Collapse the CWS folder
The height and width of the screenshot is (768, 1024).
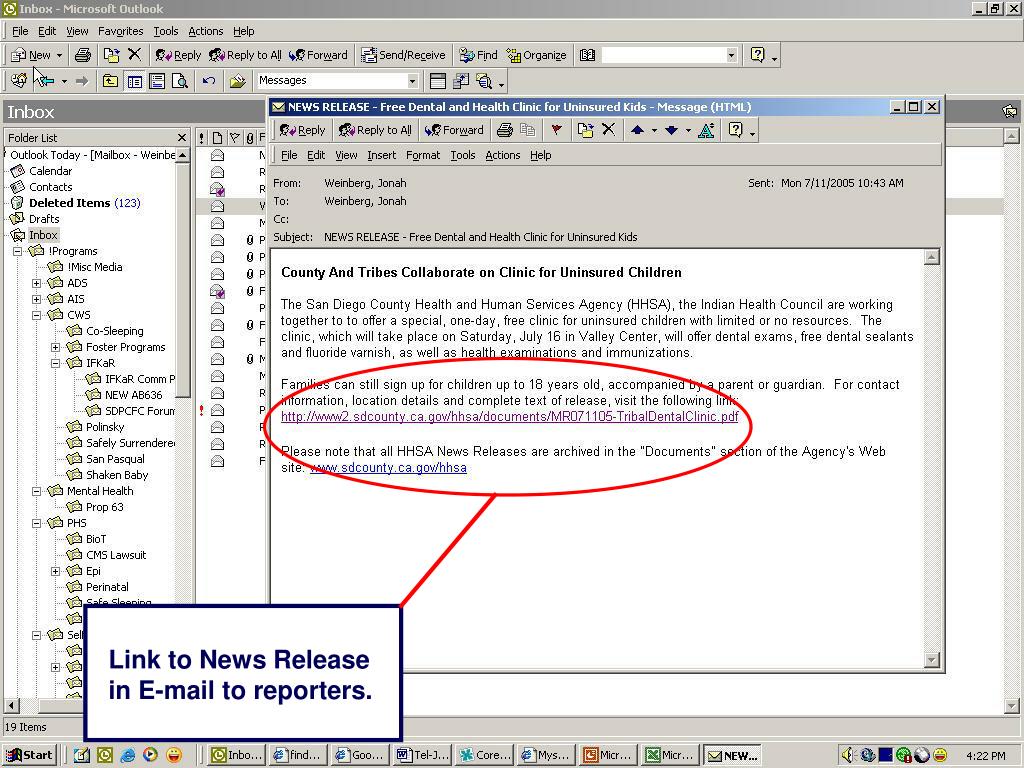coord(37,315)
